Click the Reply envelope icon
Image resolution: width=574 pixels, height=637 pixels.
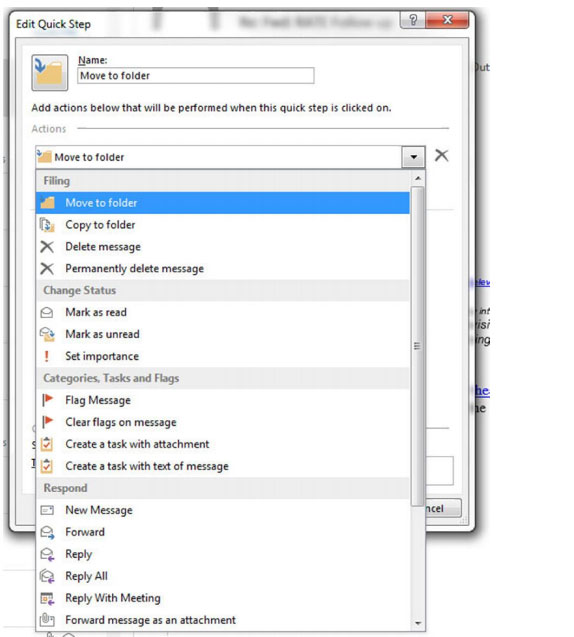pyautogui.click(x=47, y=554)
